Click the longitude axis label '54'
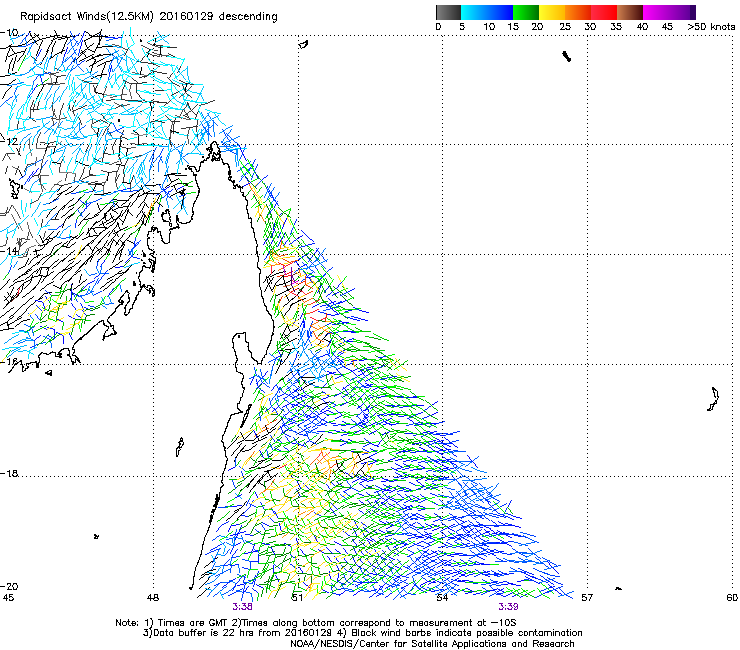This screenshot has width=740, height=650. [442, 598]
